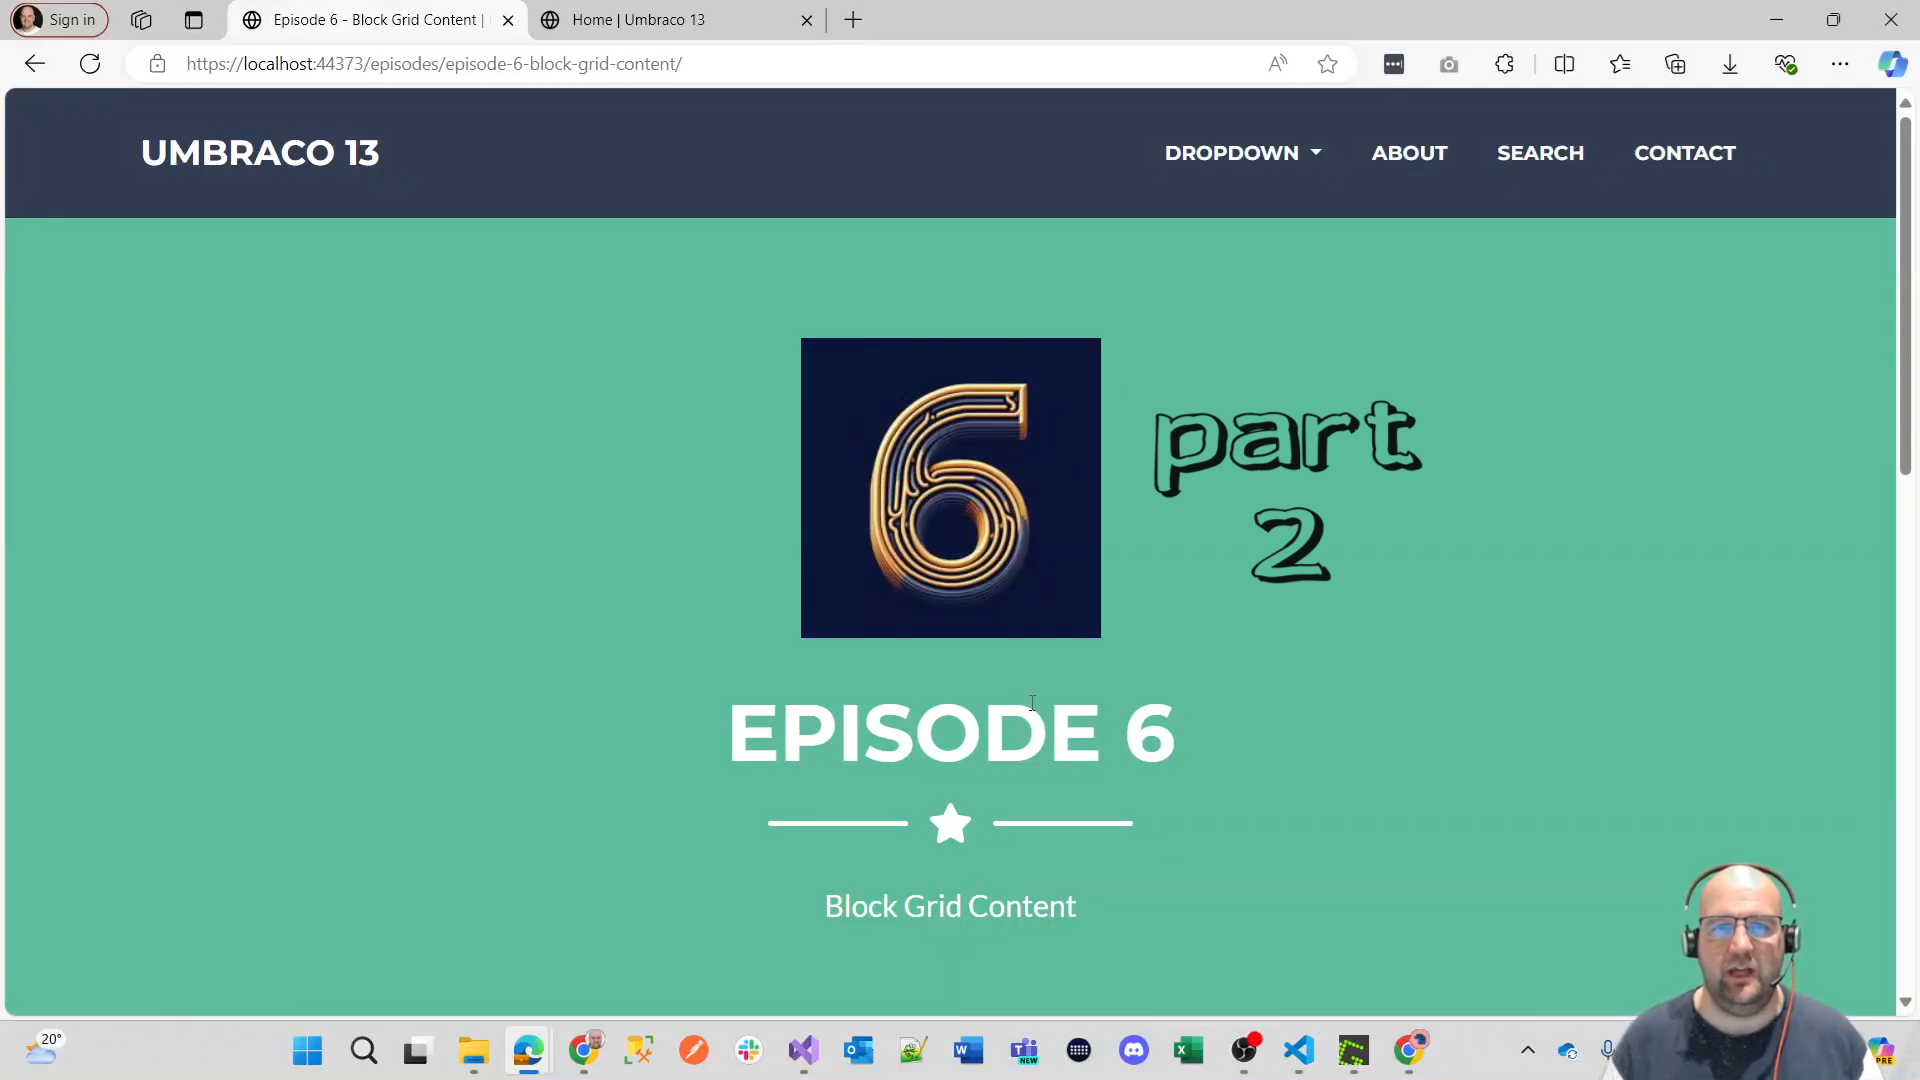The width and height of the screenshot is (1920, 1080).
Task: Open the Copilot sidebar in Edge
Action: [x=1893, y=63]
